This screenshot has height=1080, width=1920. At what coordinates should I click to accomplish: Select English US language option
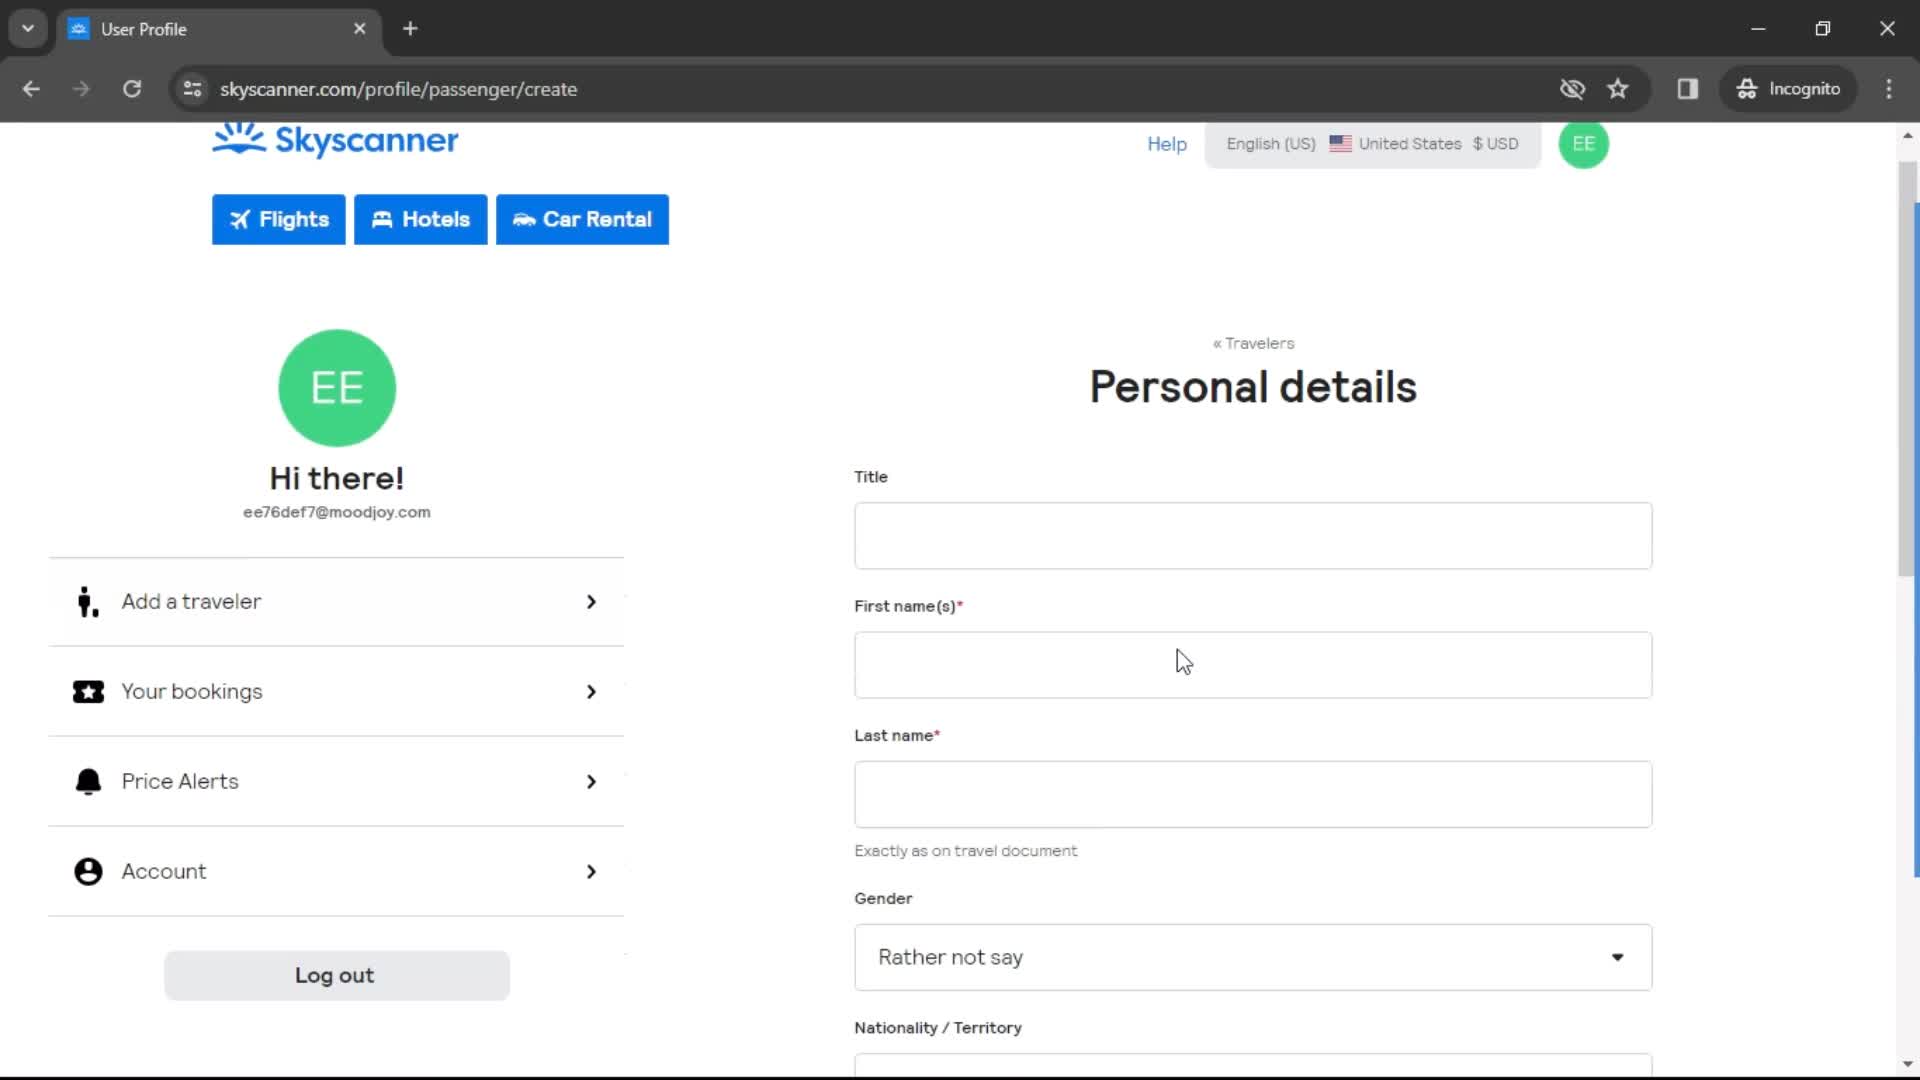point(1270,144)
